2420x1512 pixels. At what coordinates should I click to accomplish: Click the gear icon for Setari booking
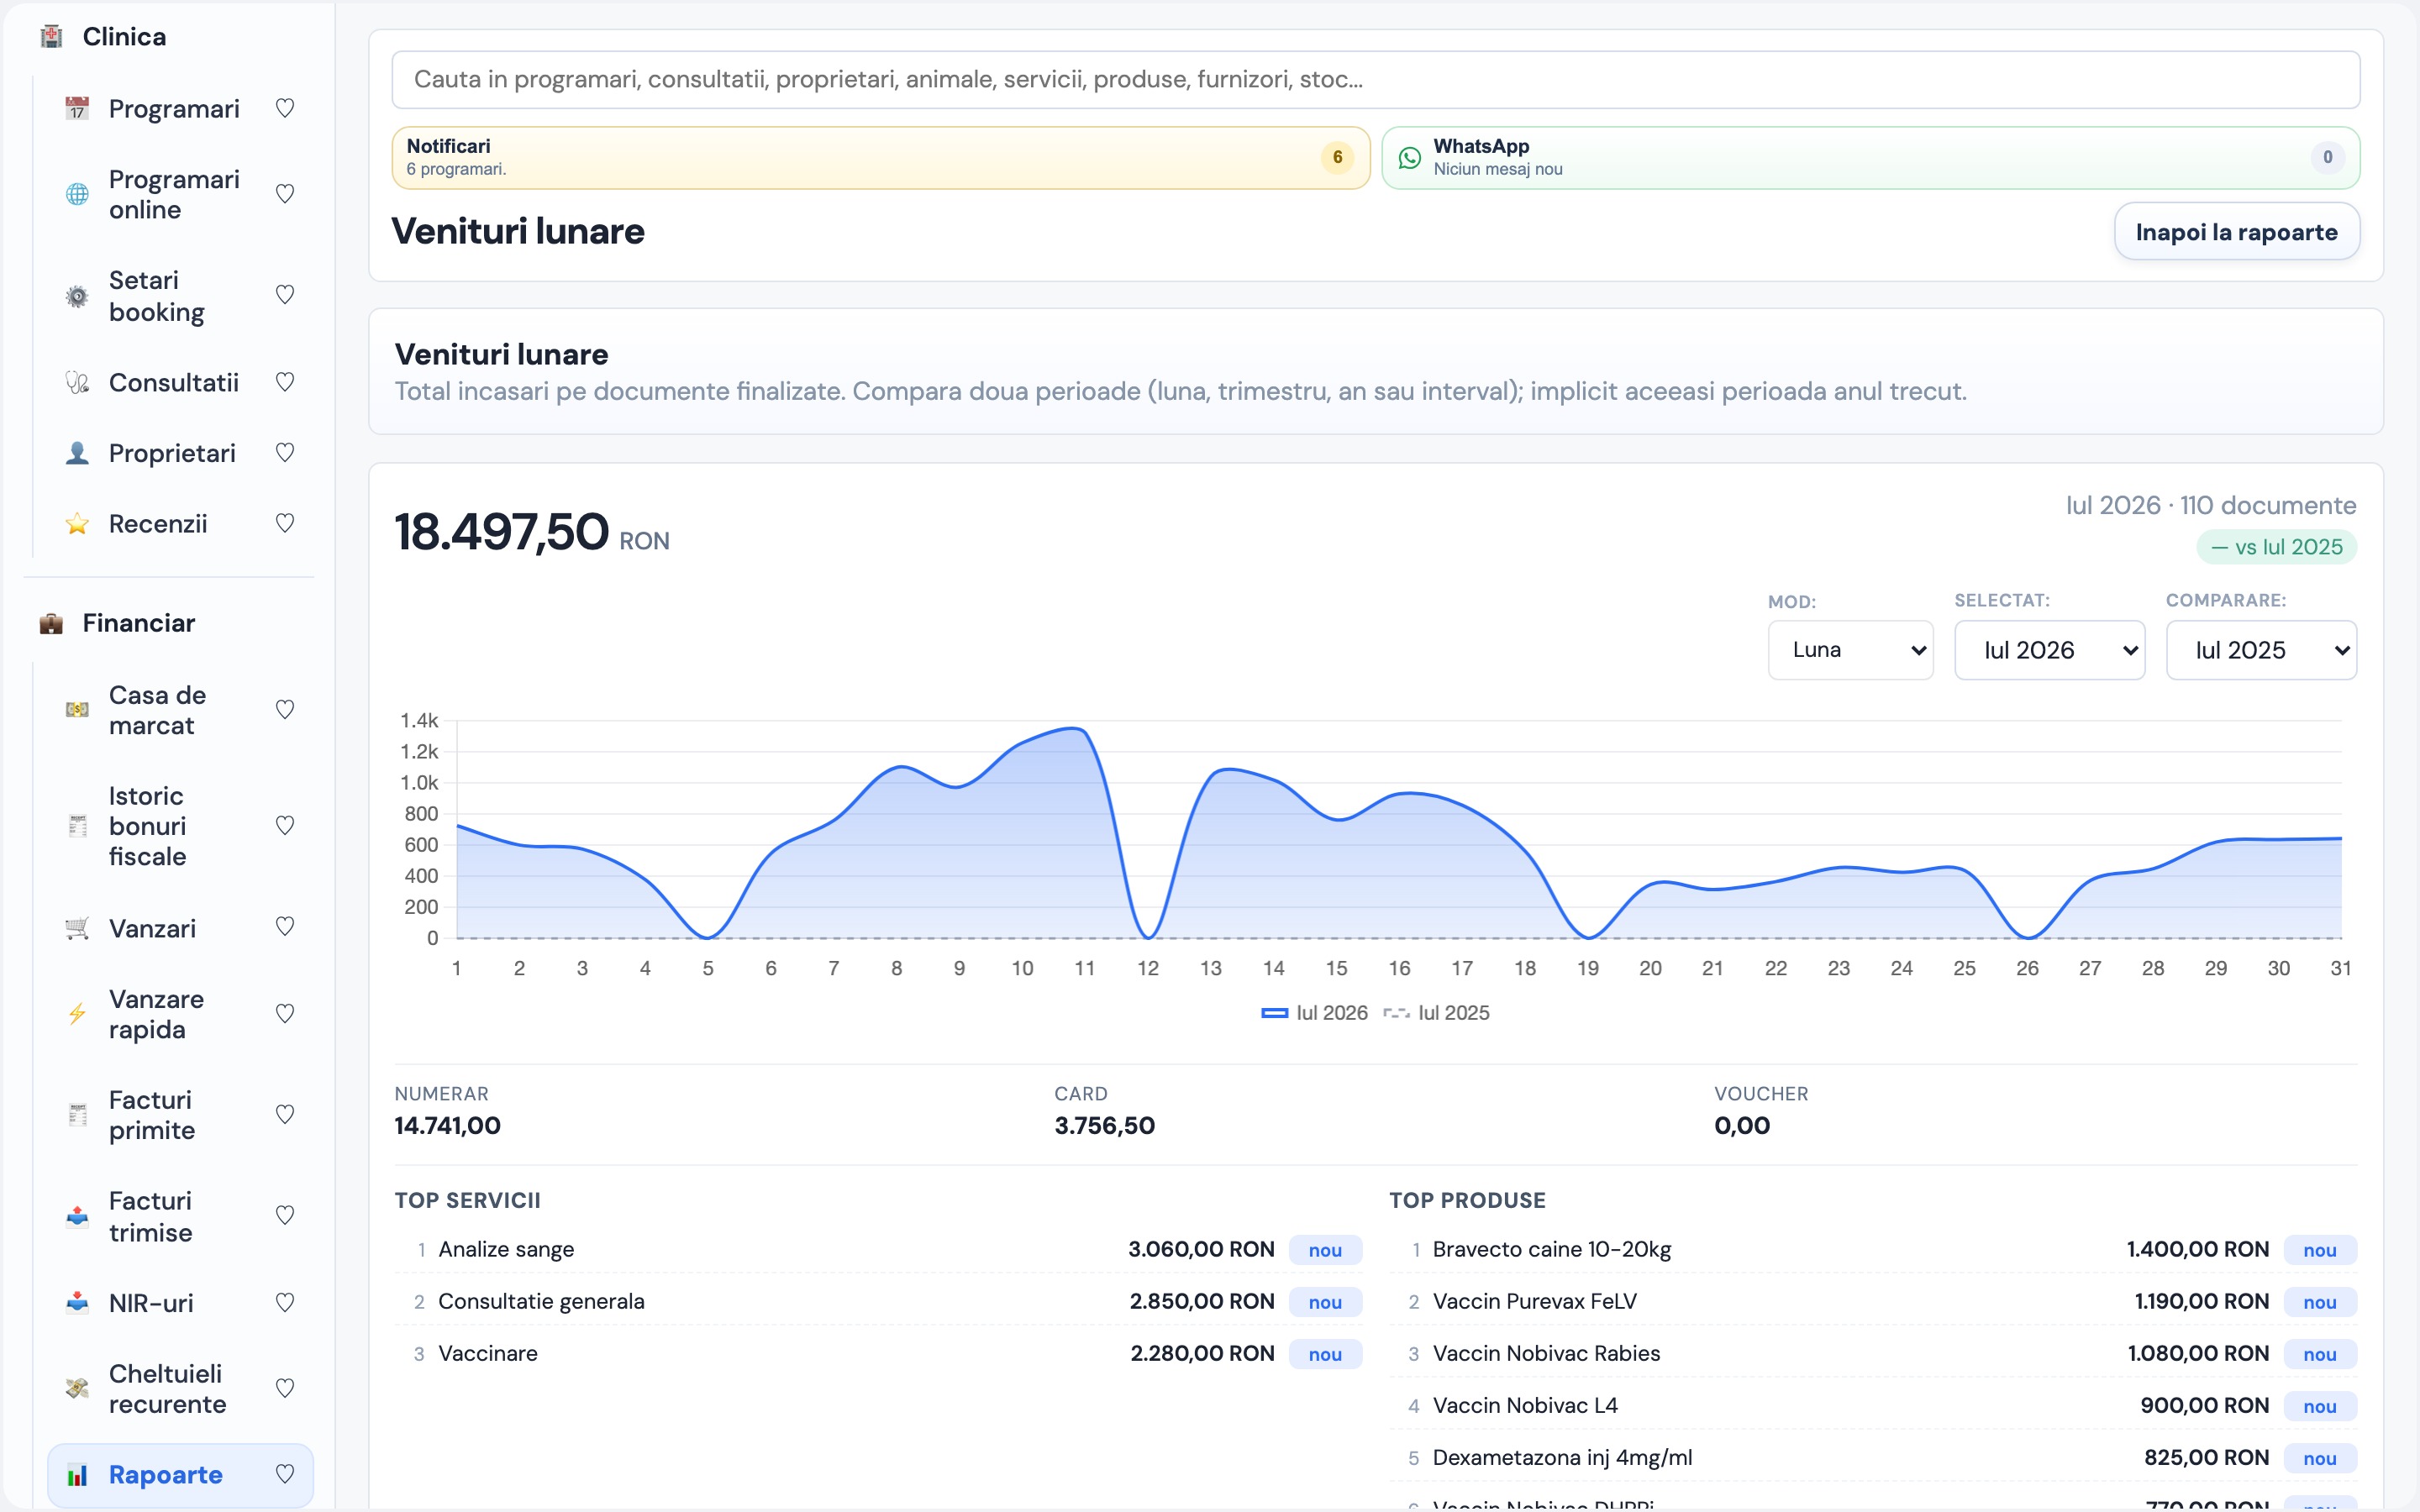pos(77,296)
